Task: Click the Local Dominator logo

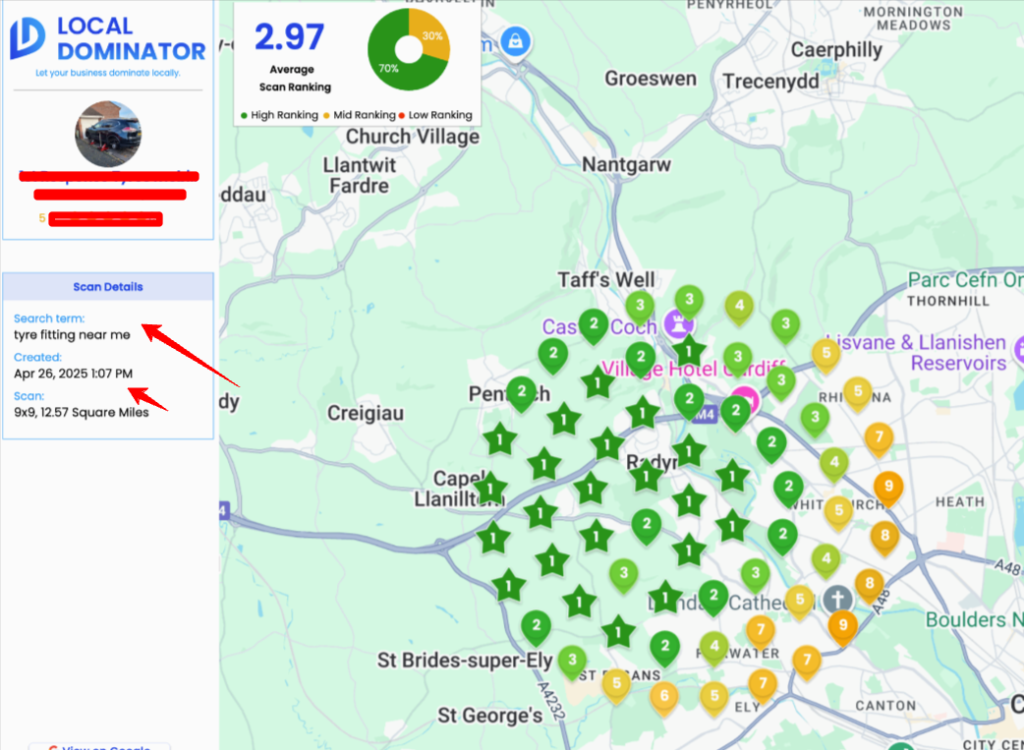Action: coord(108,39)
